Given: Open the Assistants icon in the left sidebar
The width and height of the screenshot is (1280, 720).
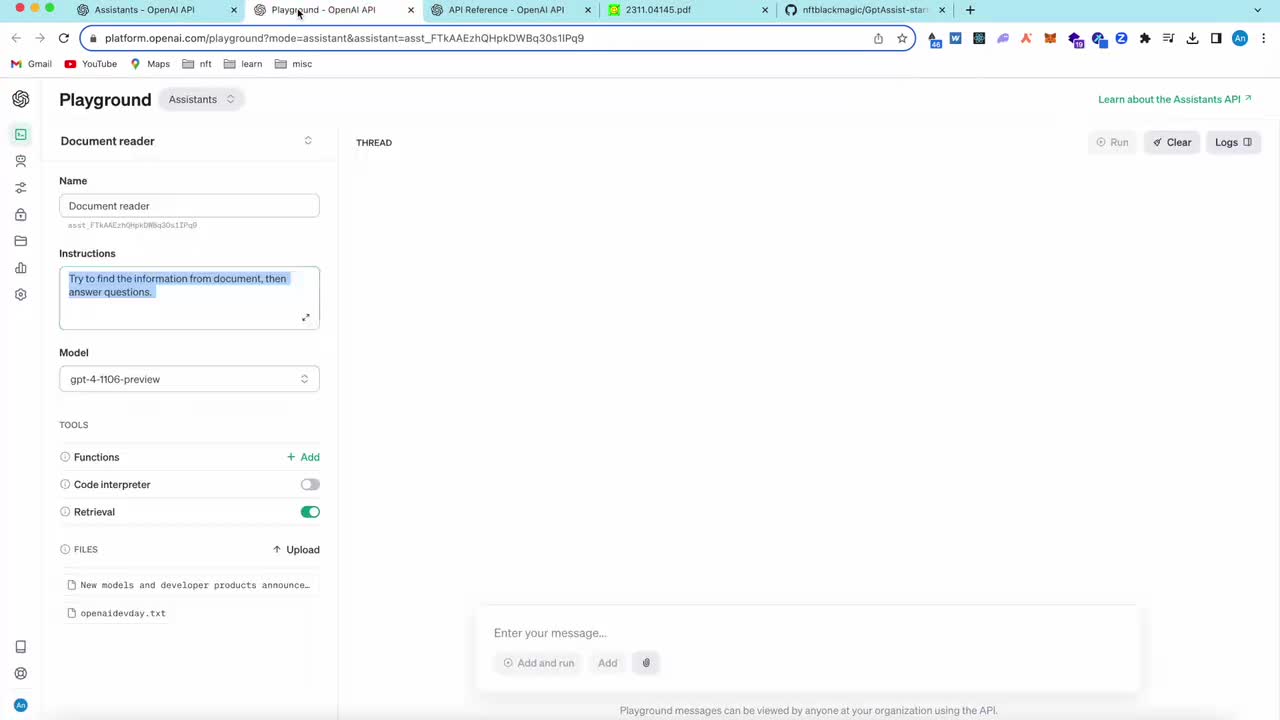Looking at the screenshot, I should pos(21,161).
